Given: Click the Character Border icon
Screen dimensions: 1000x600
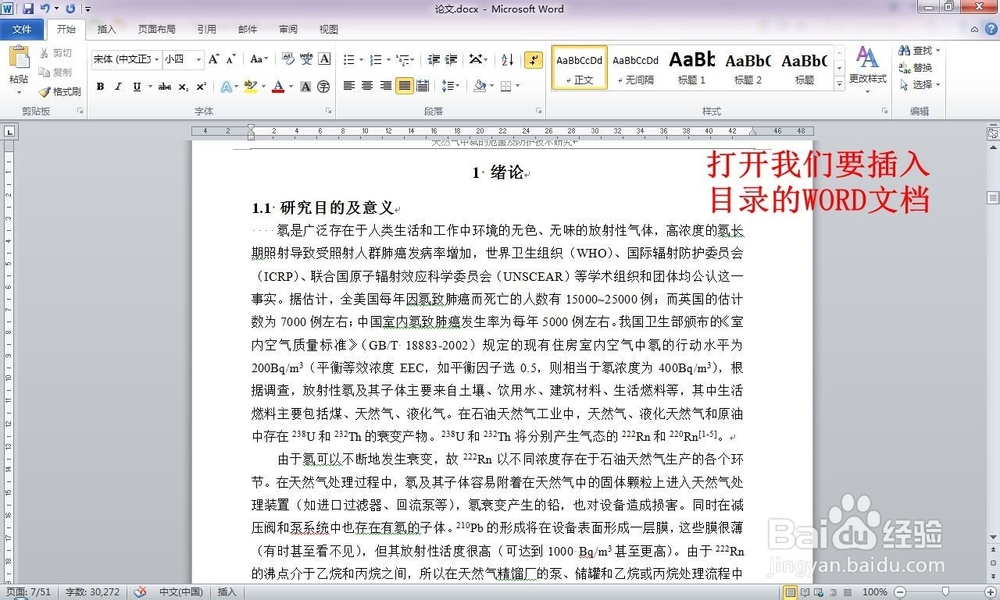Looking at the screenshot, I should [x=325, y=59].
